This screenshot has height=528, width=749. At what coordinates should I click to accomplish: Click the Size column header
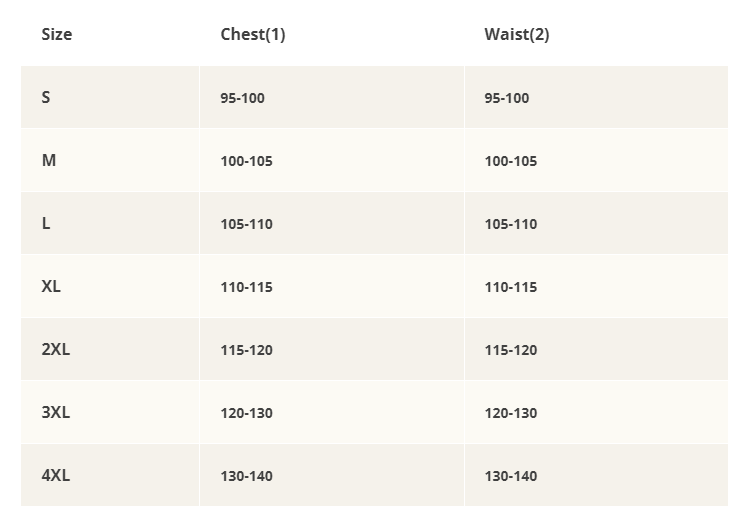pos(56,34)
